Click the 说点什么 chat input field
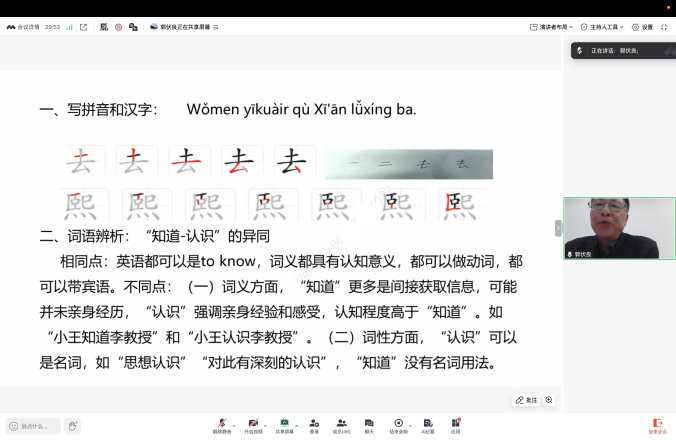The height and width of the screenshot is (440, 676). click(32, 426)
